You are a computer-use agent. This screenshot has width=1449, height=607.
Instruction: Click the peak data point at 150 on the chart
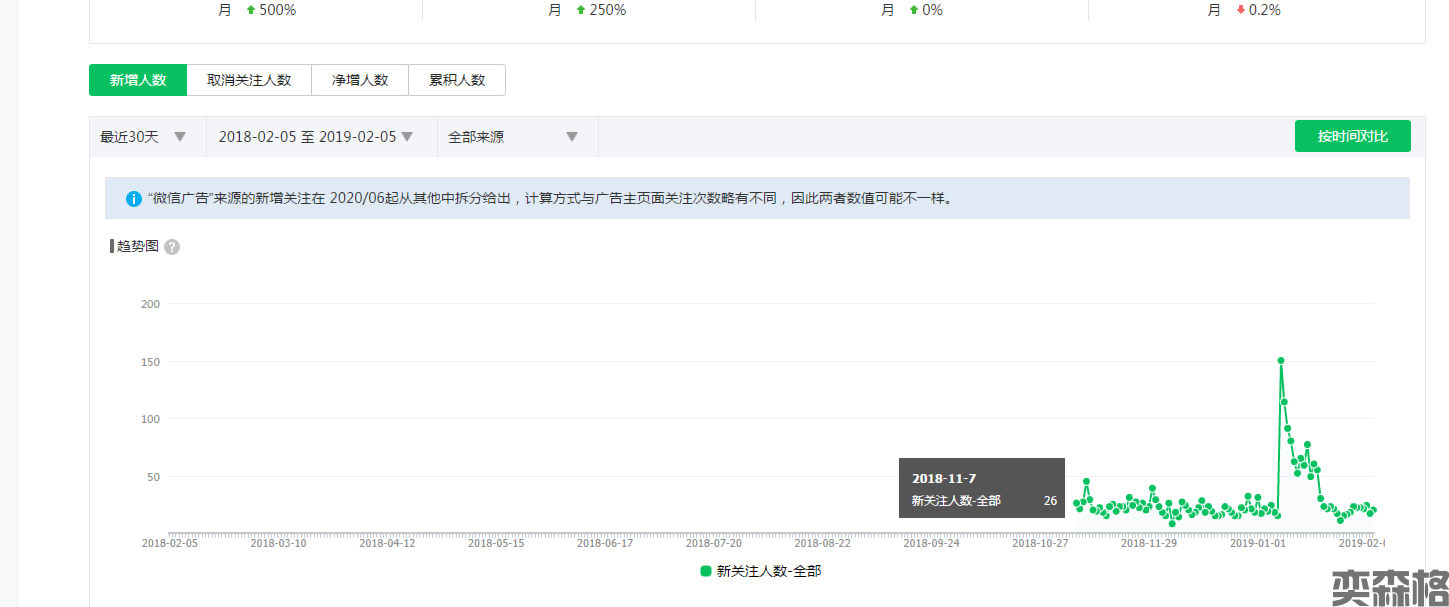[1281, 361]
